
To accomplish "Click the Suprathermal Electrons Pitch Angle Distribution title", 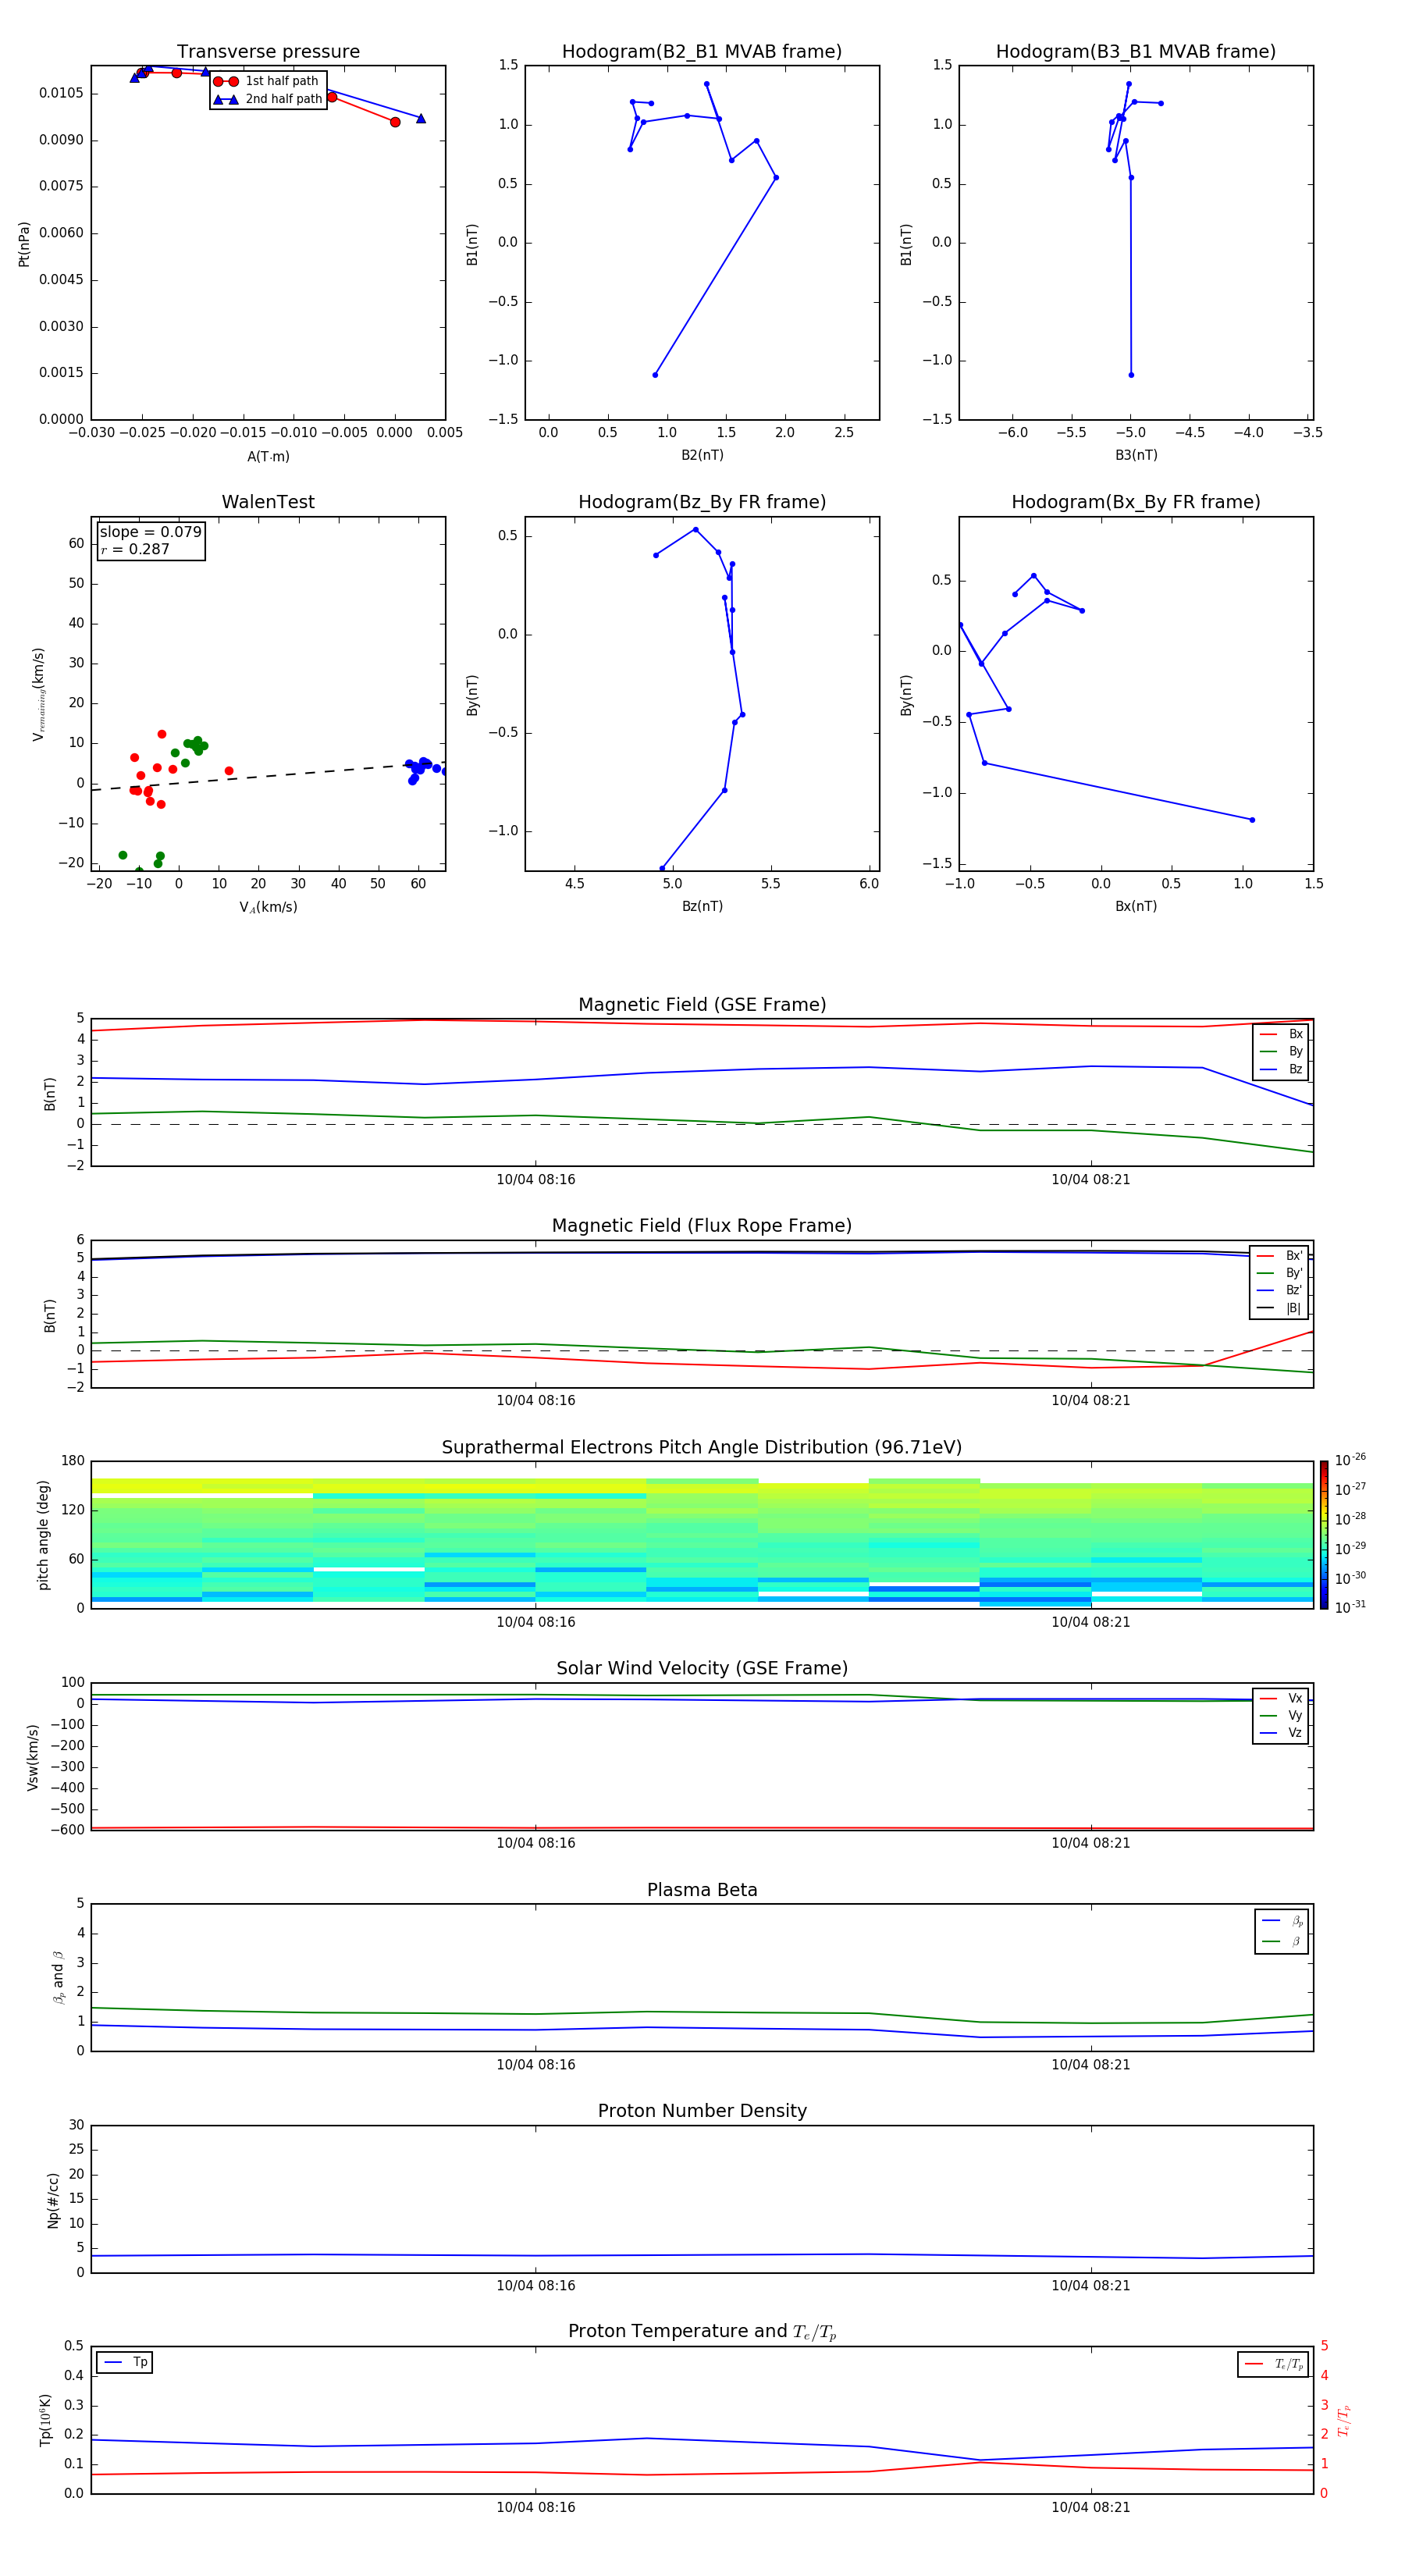I will click(702, 1448).
